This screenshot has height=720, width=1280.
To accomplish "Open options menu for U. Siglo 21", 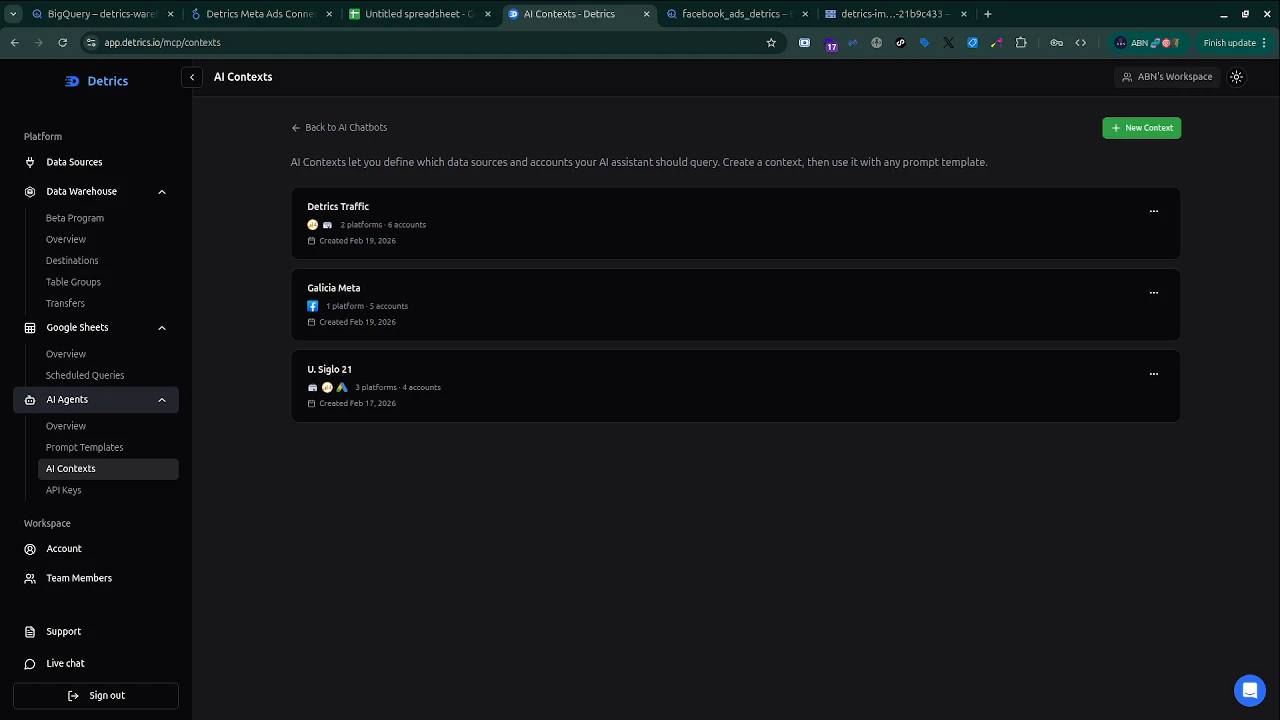I will tap(1154, 374).
